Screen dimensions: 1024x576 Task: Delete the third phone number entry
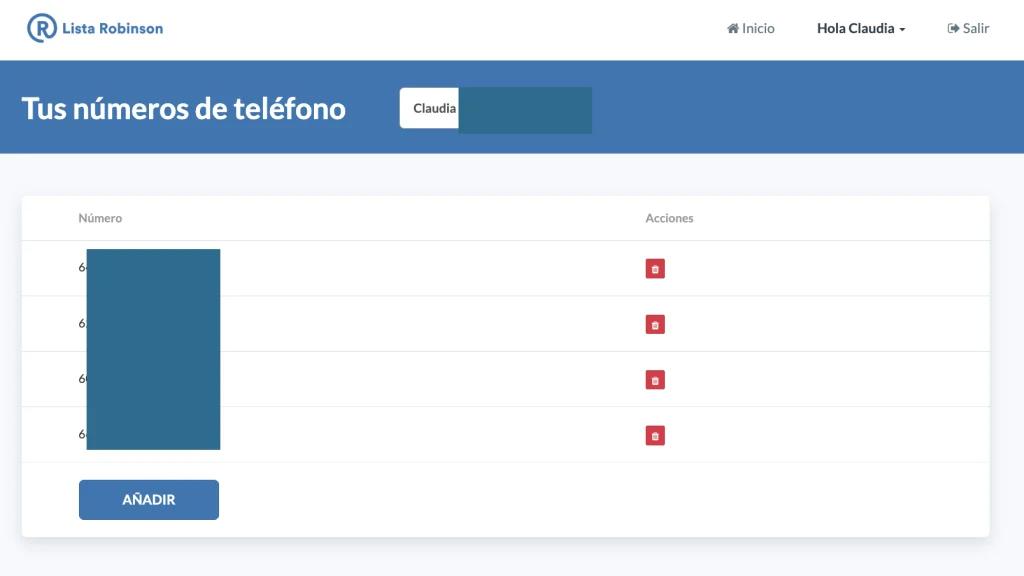tap(655, 380)
